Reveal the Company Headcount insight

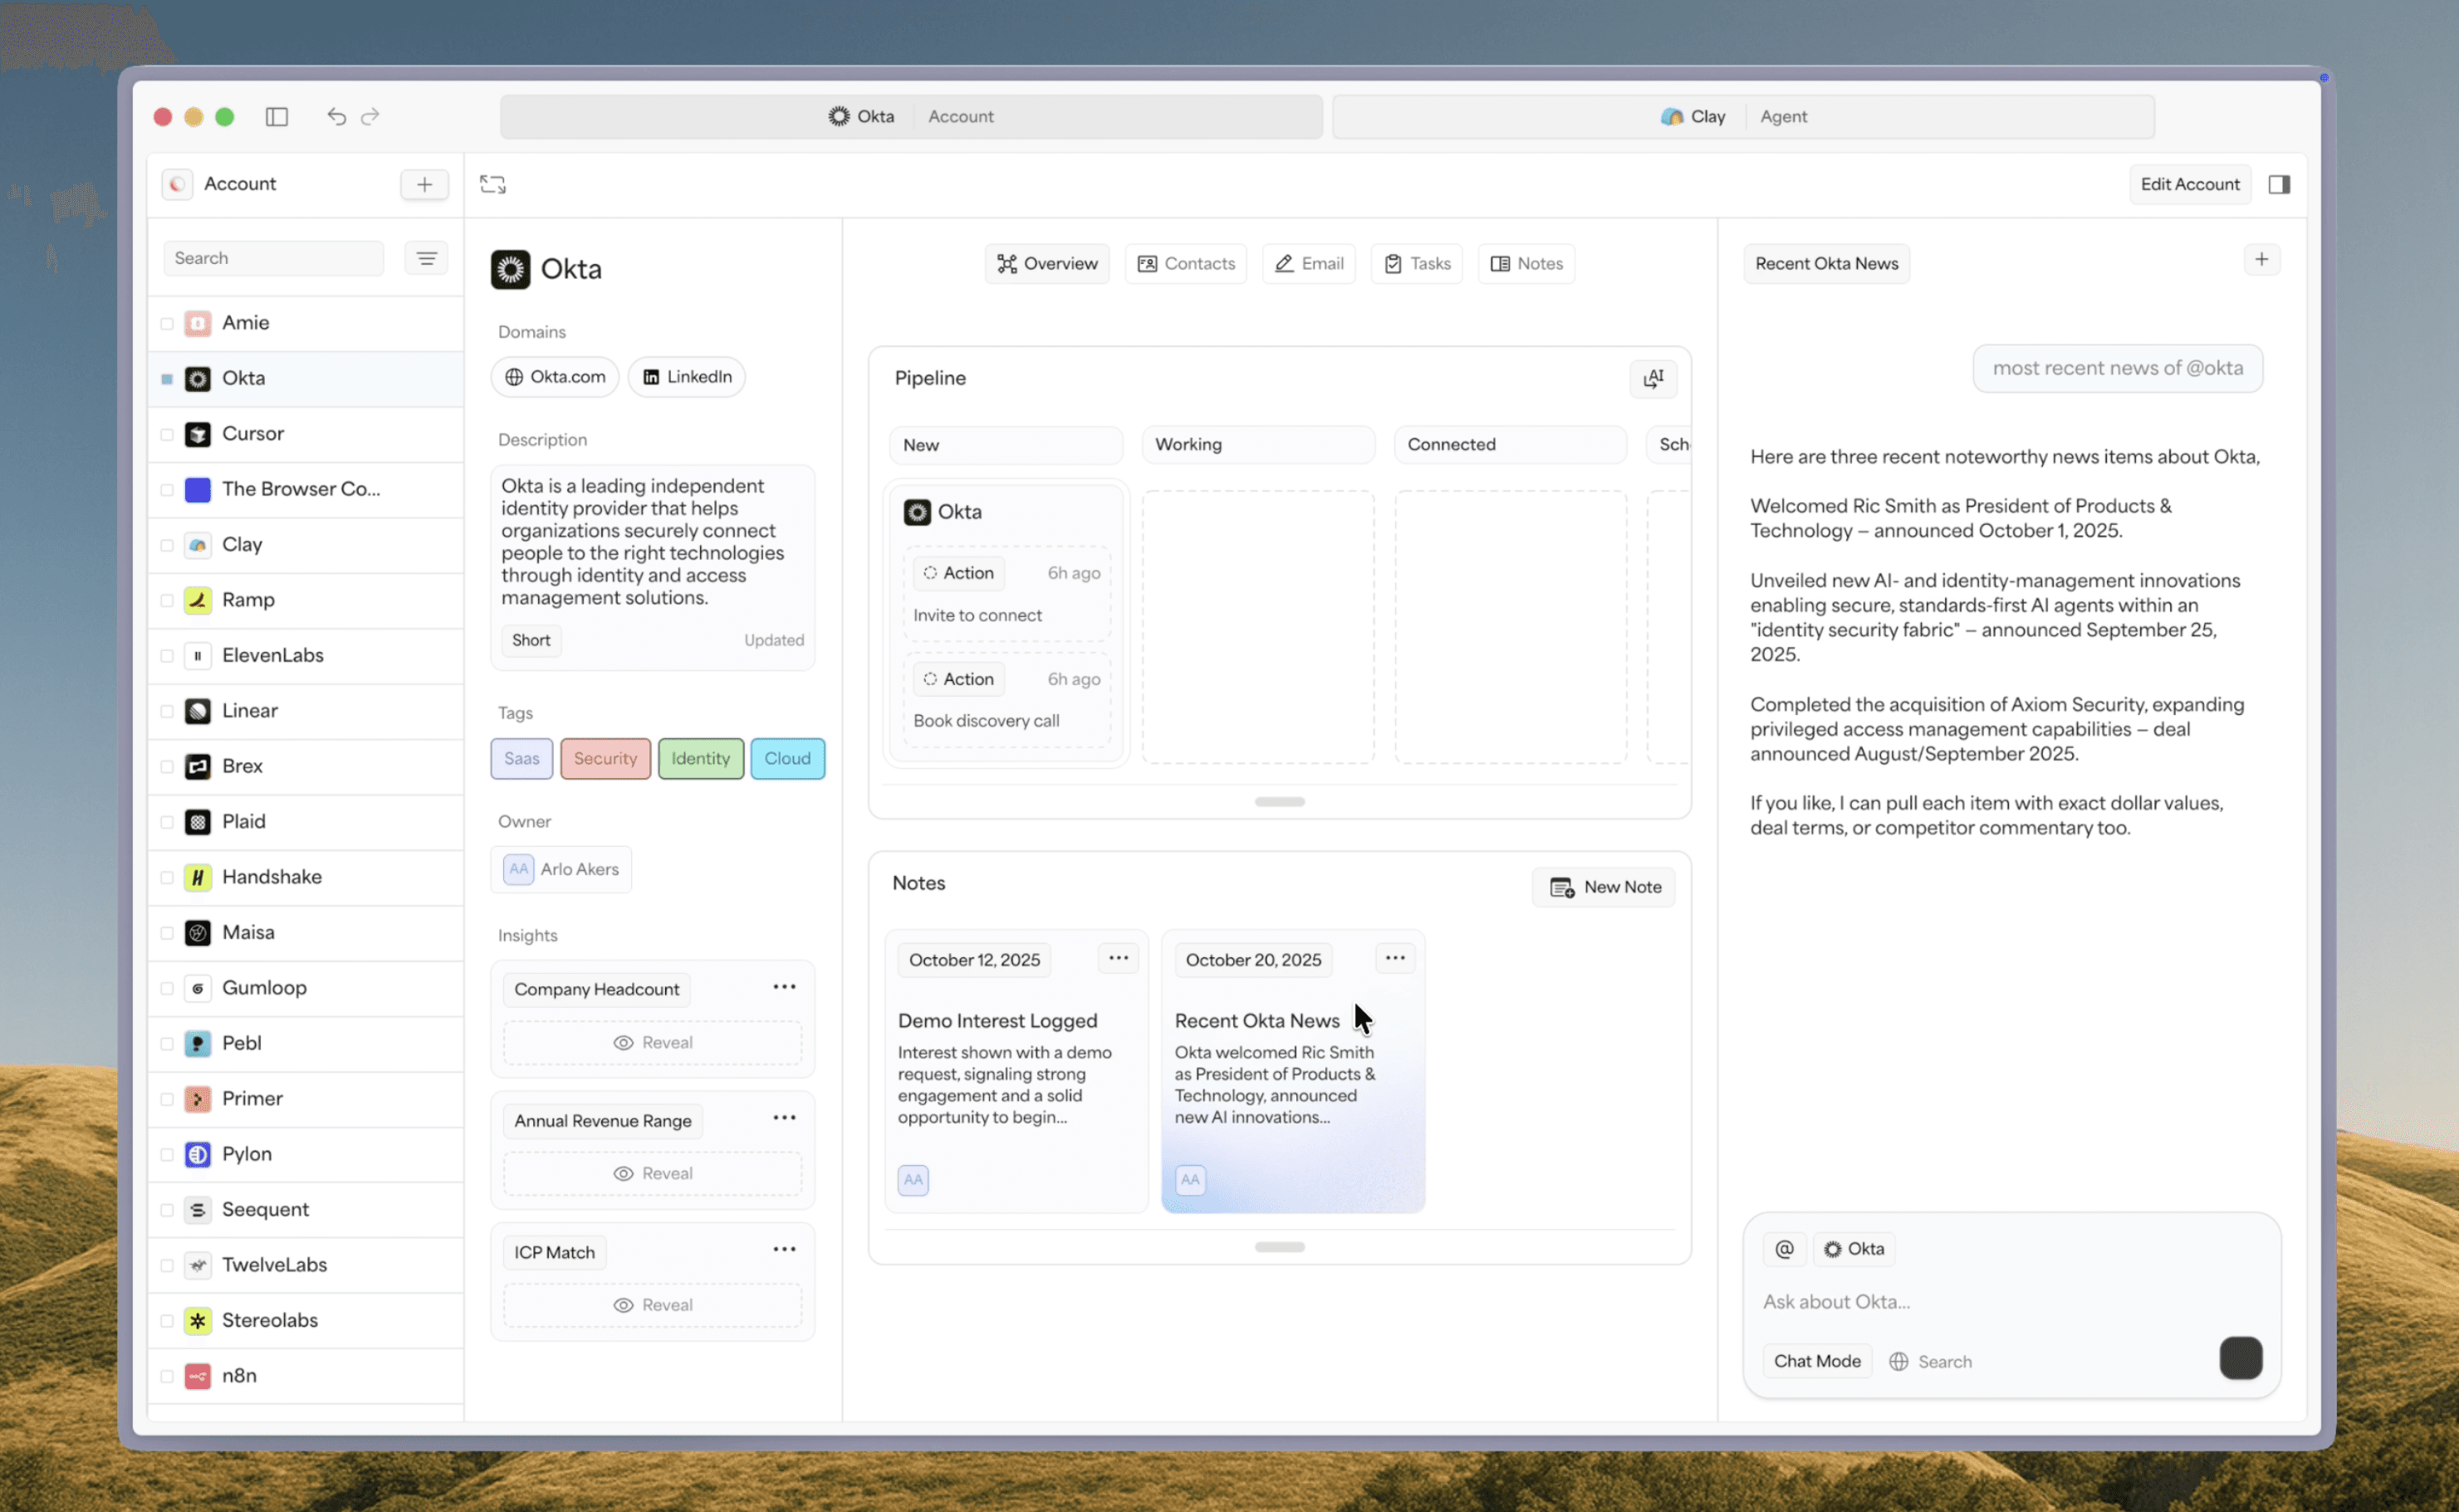[652, 1043]
